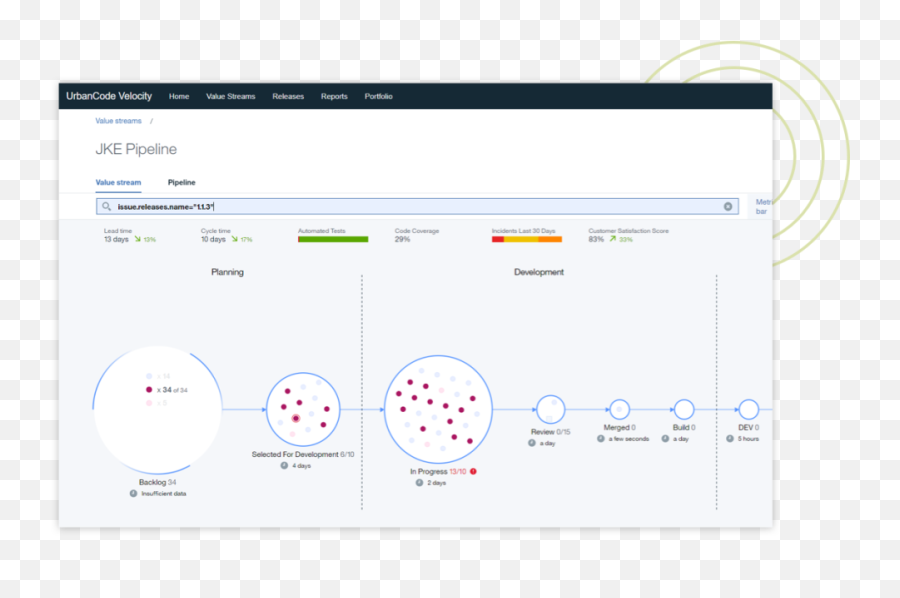Open the Merged stage circle
The image size is (900, 598).
(x=619, y=410)
